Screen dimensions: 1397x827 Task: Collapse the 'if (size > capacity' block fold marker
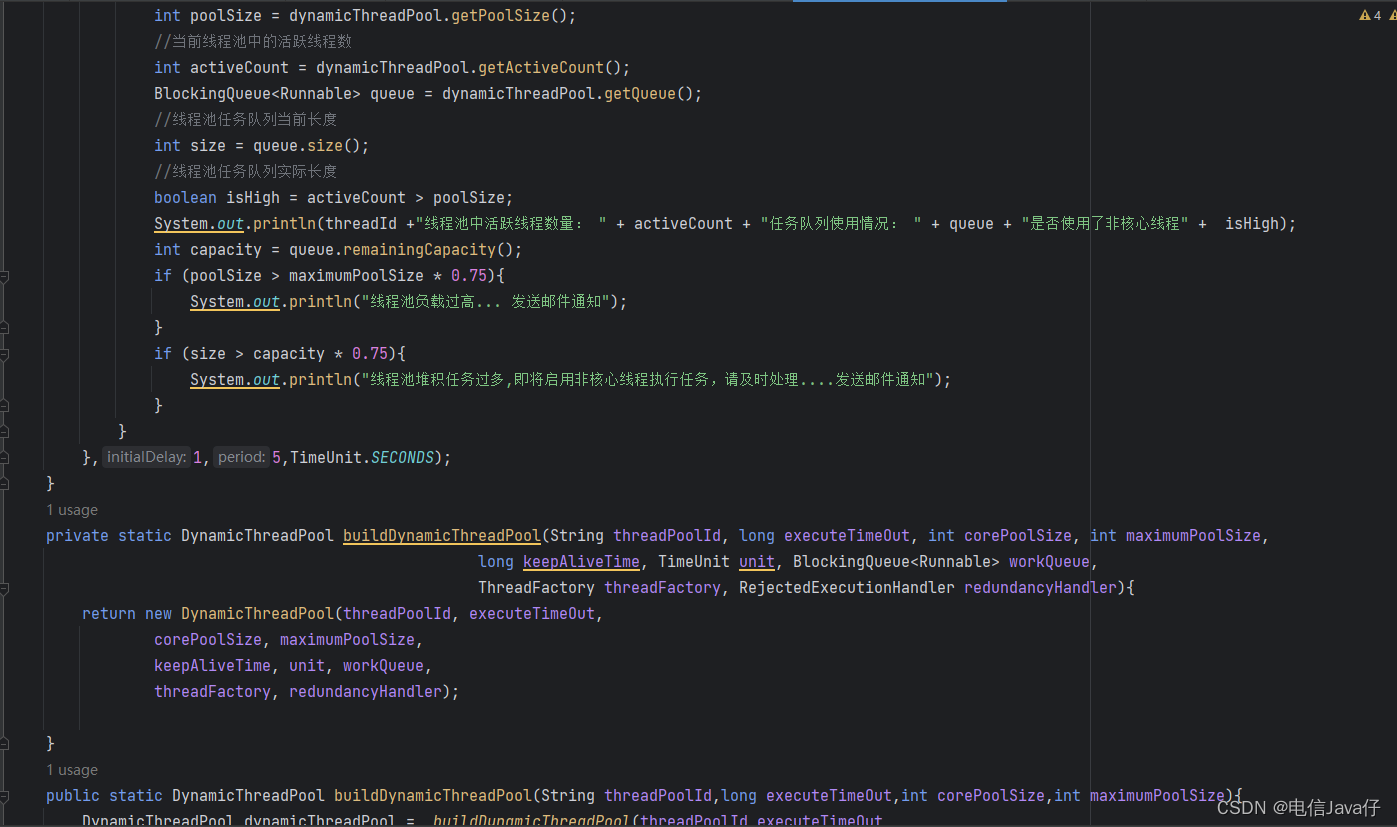tap(4, 354)
